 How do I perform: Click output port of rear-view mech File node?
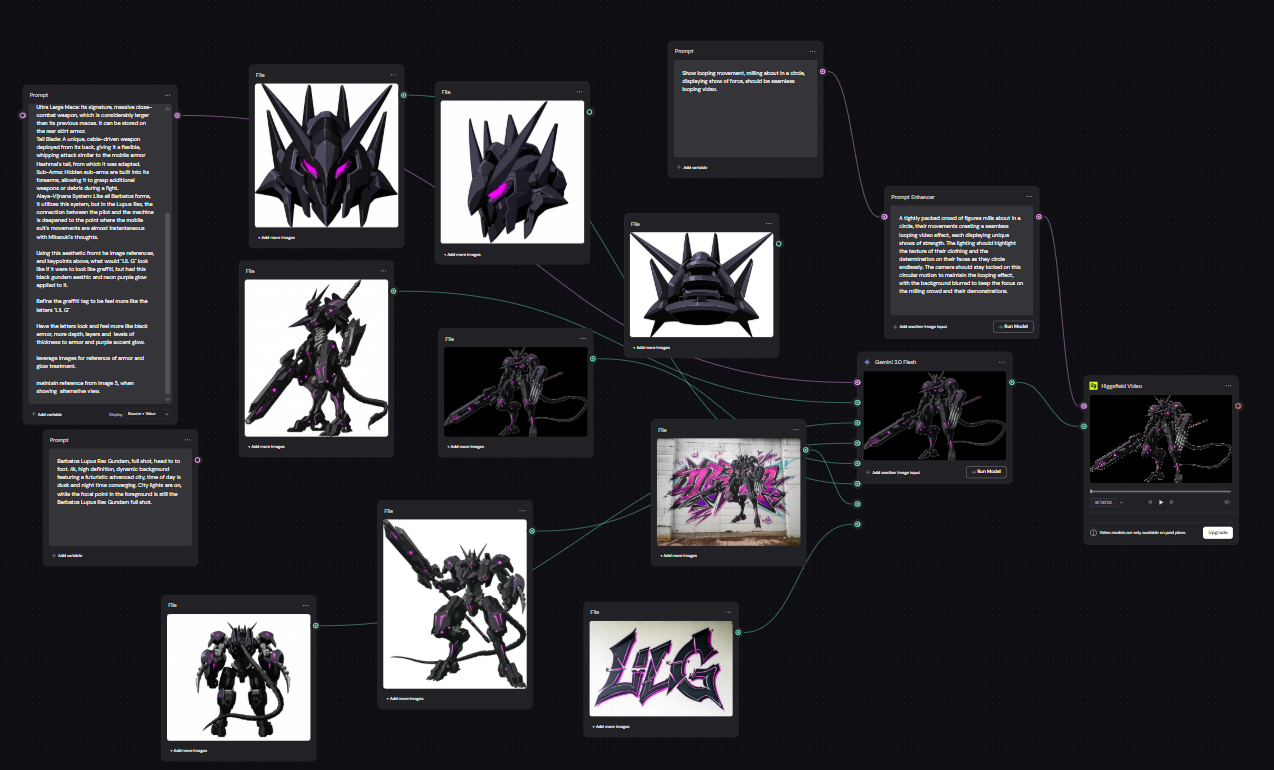(316, 626)
